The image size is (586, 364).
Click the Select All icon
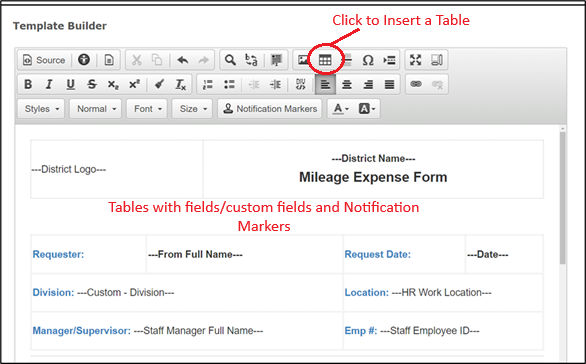(277, 60)
